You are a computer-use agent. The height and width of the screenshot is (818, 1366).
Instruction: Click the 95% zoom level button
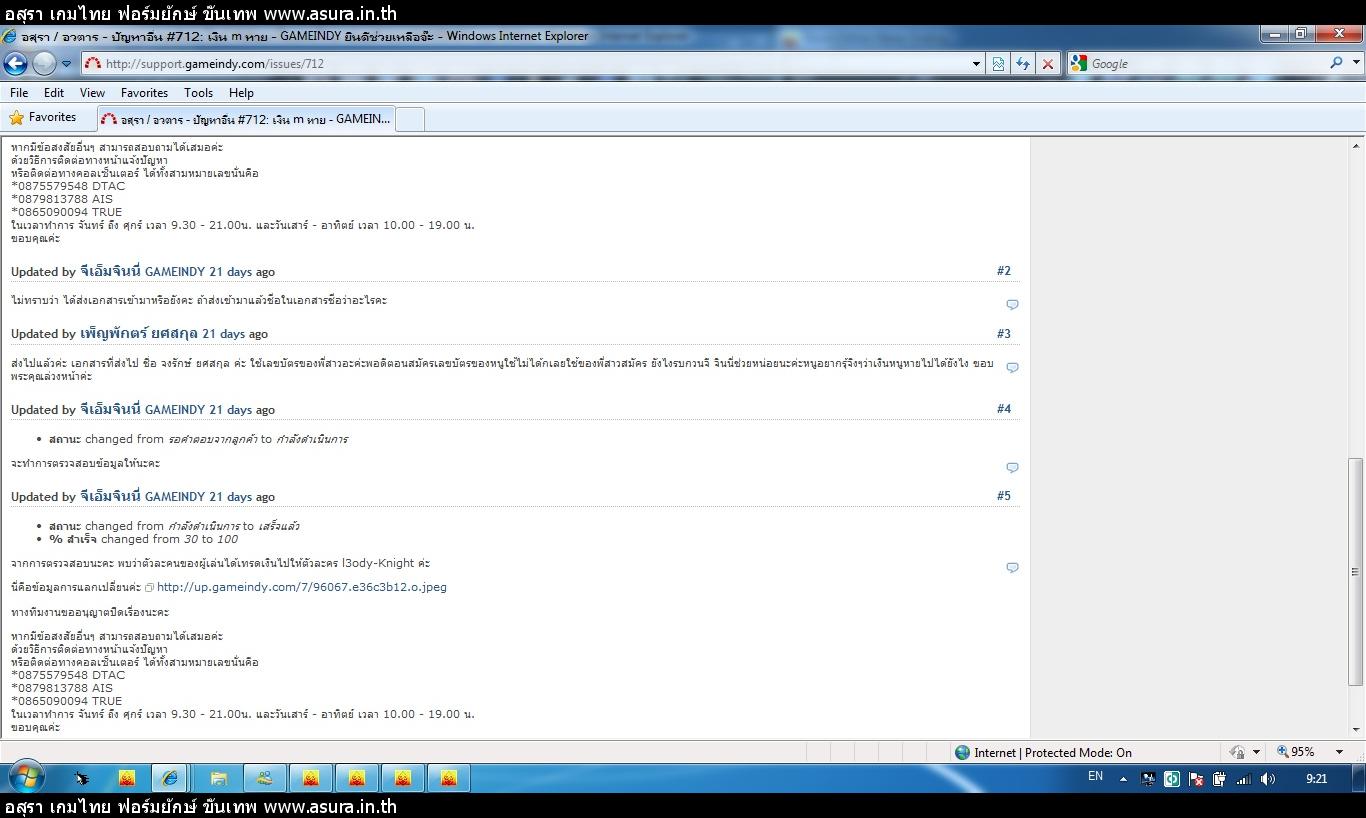[x=1297, y=752]
